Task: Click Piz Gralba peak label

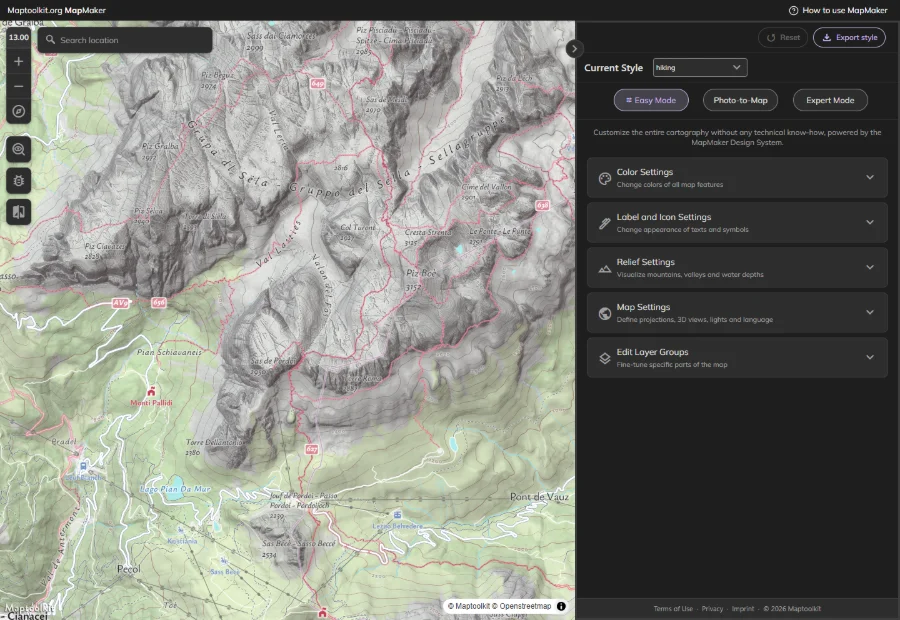Action: point(160,146)
